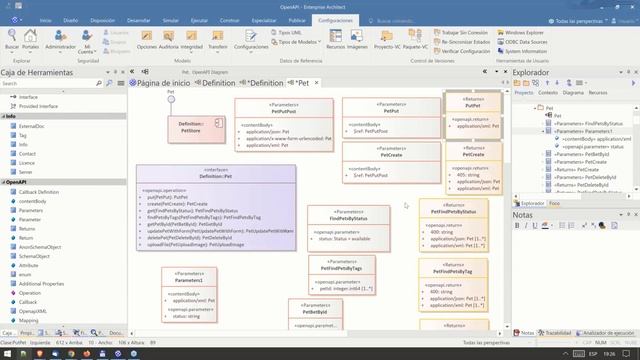Select the PetFindPetsByStatus returns element on diagram
This screenshot has width=640, height=360.
click(453, 226)
